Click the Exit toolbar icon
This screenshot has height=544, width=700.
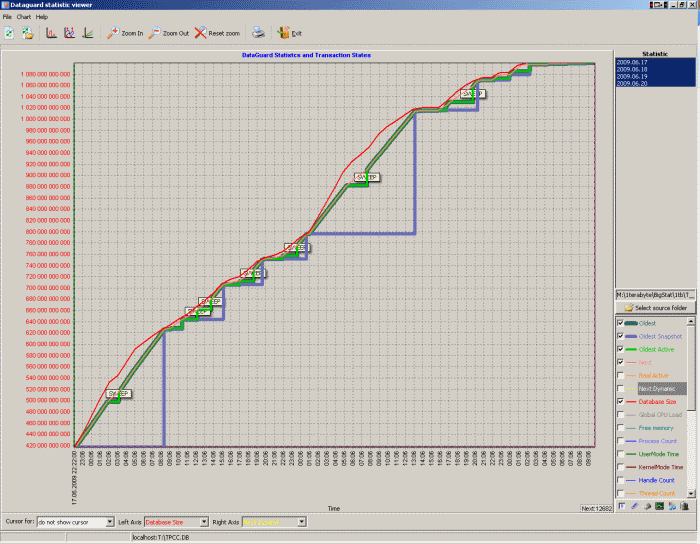[x=289, y=33]
